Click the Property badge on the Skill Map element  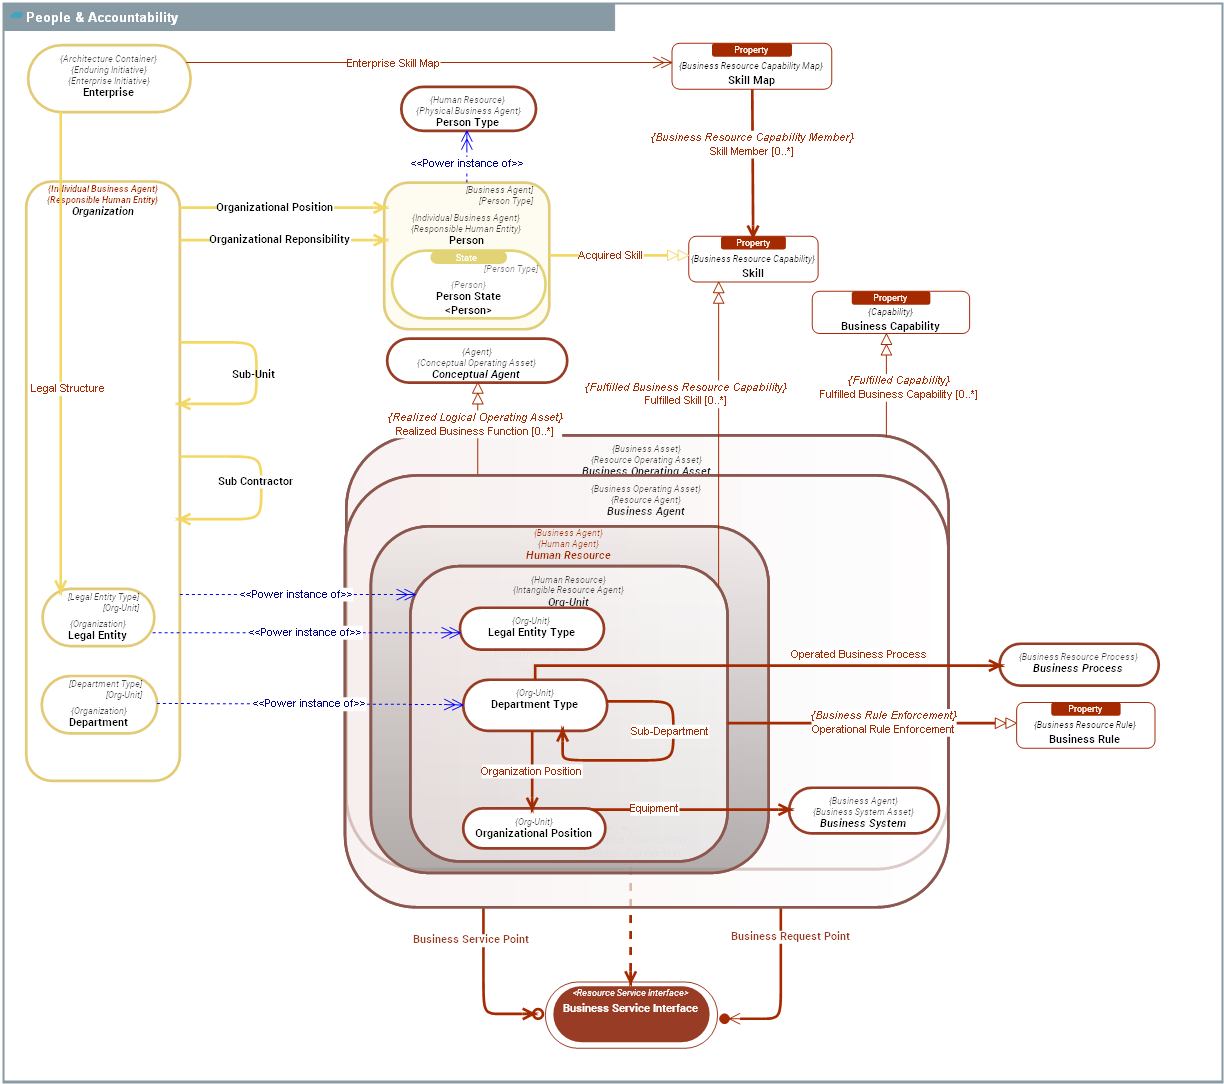751,49
